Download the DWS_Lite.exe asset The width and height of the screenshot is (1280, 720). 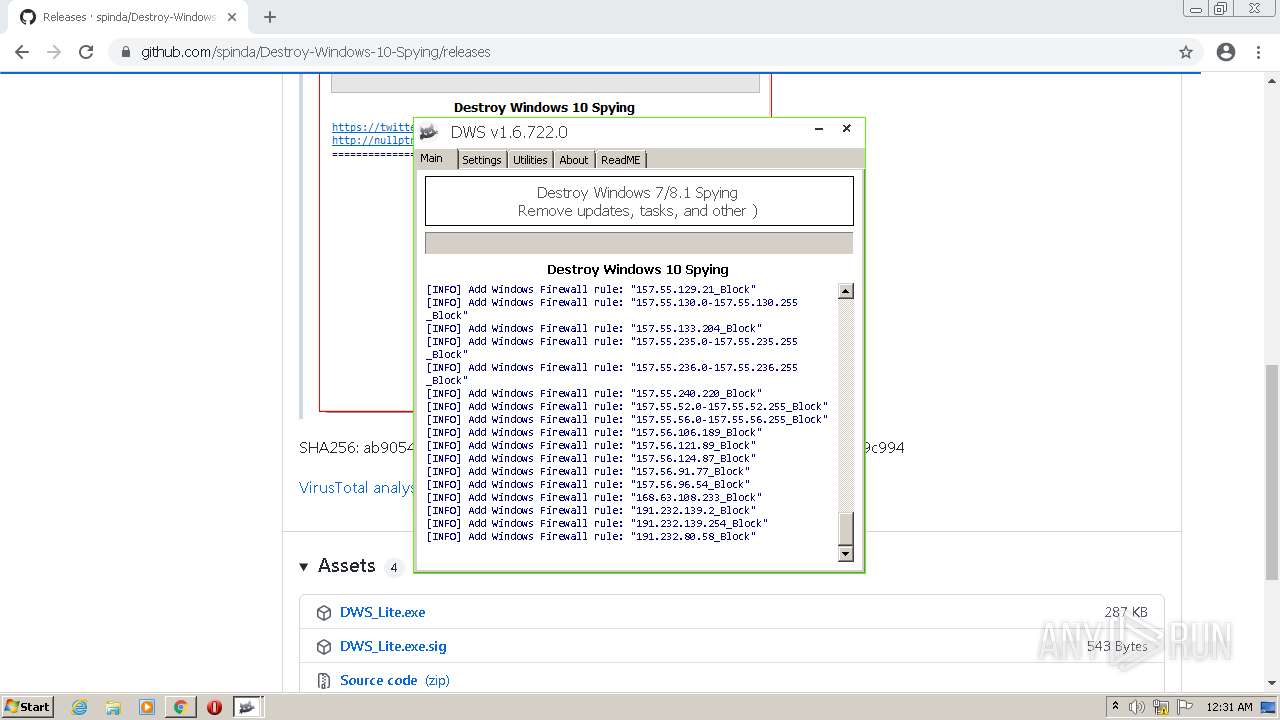tap(382, 612)
